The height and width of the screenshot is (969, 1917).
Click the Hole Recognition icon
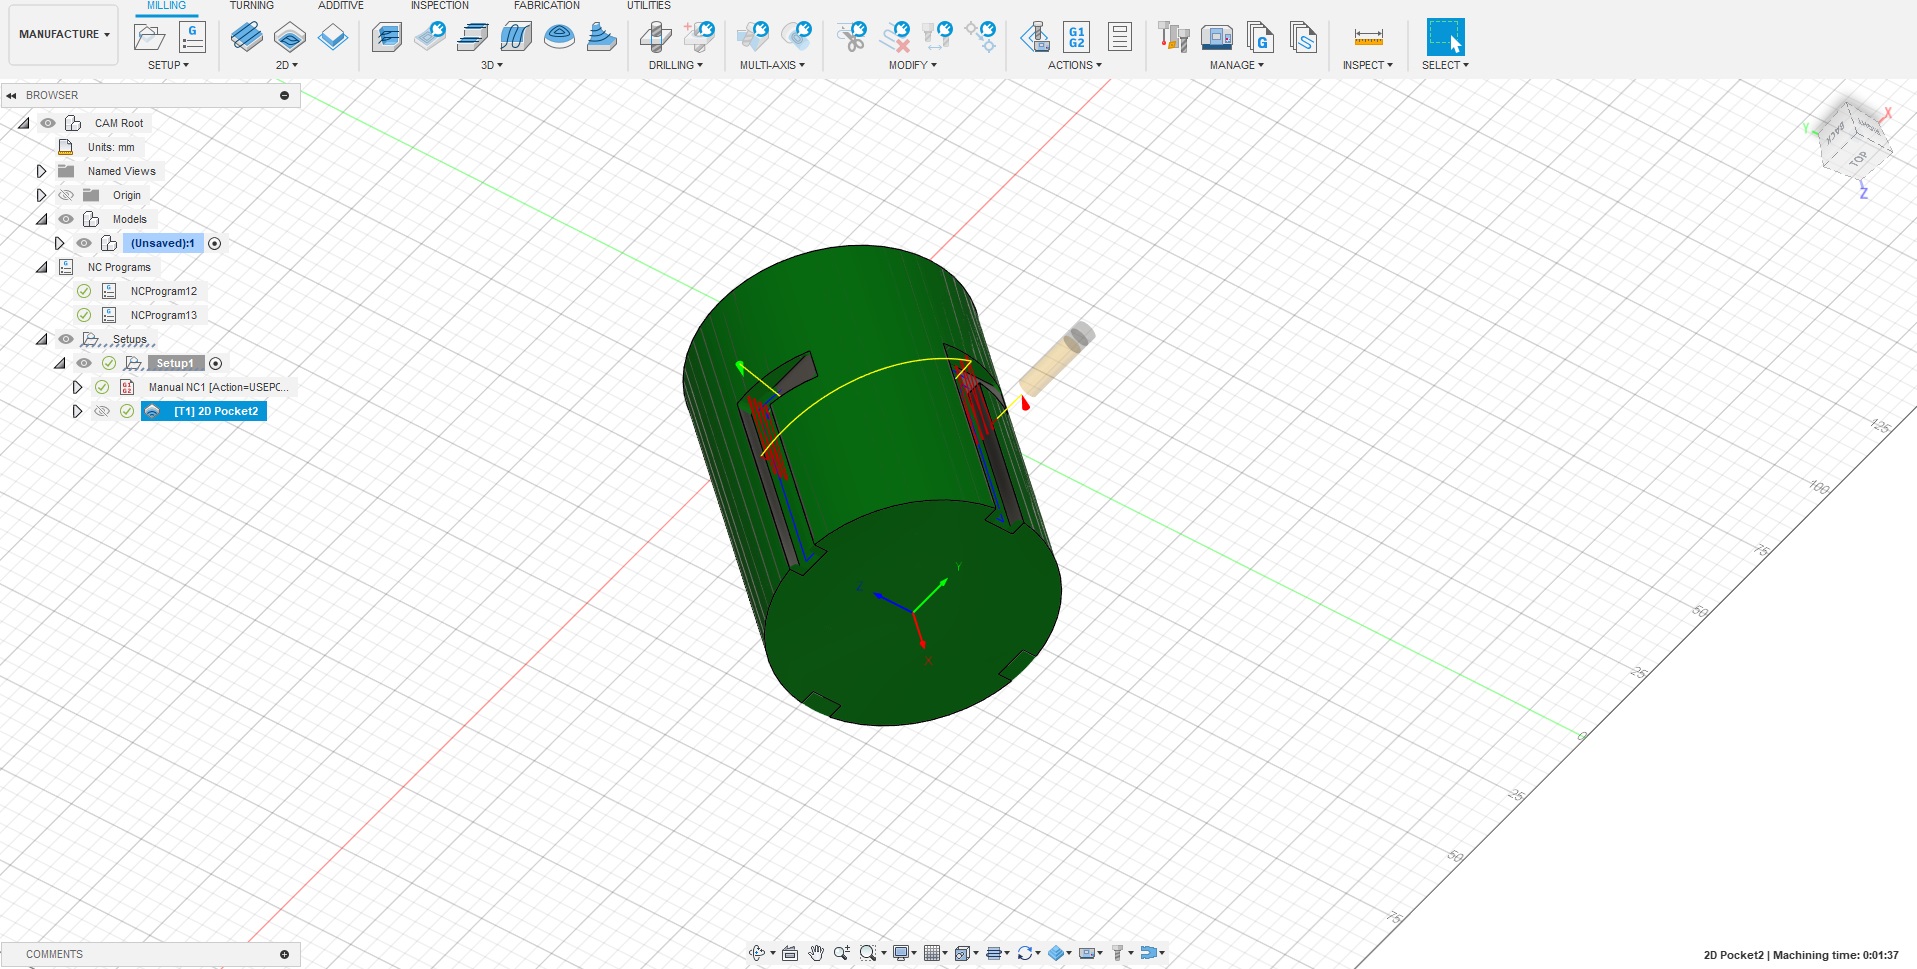coord(699,38)
